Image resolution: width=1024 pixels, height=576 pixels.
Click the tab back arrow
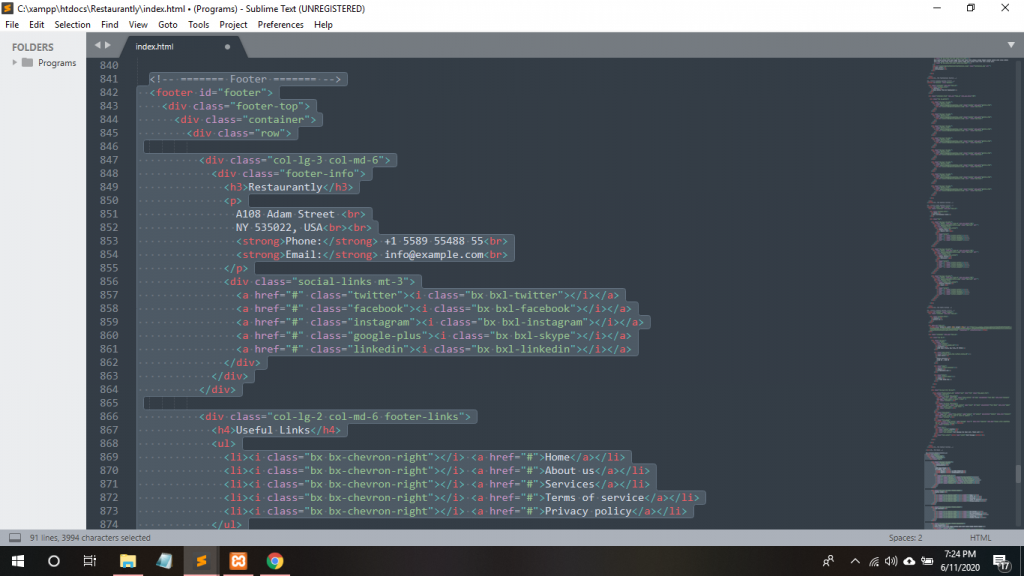coord(97,45)
